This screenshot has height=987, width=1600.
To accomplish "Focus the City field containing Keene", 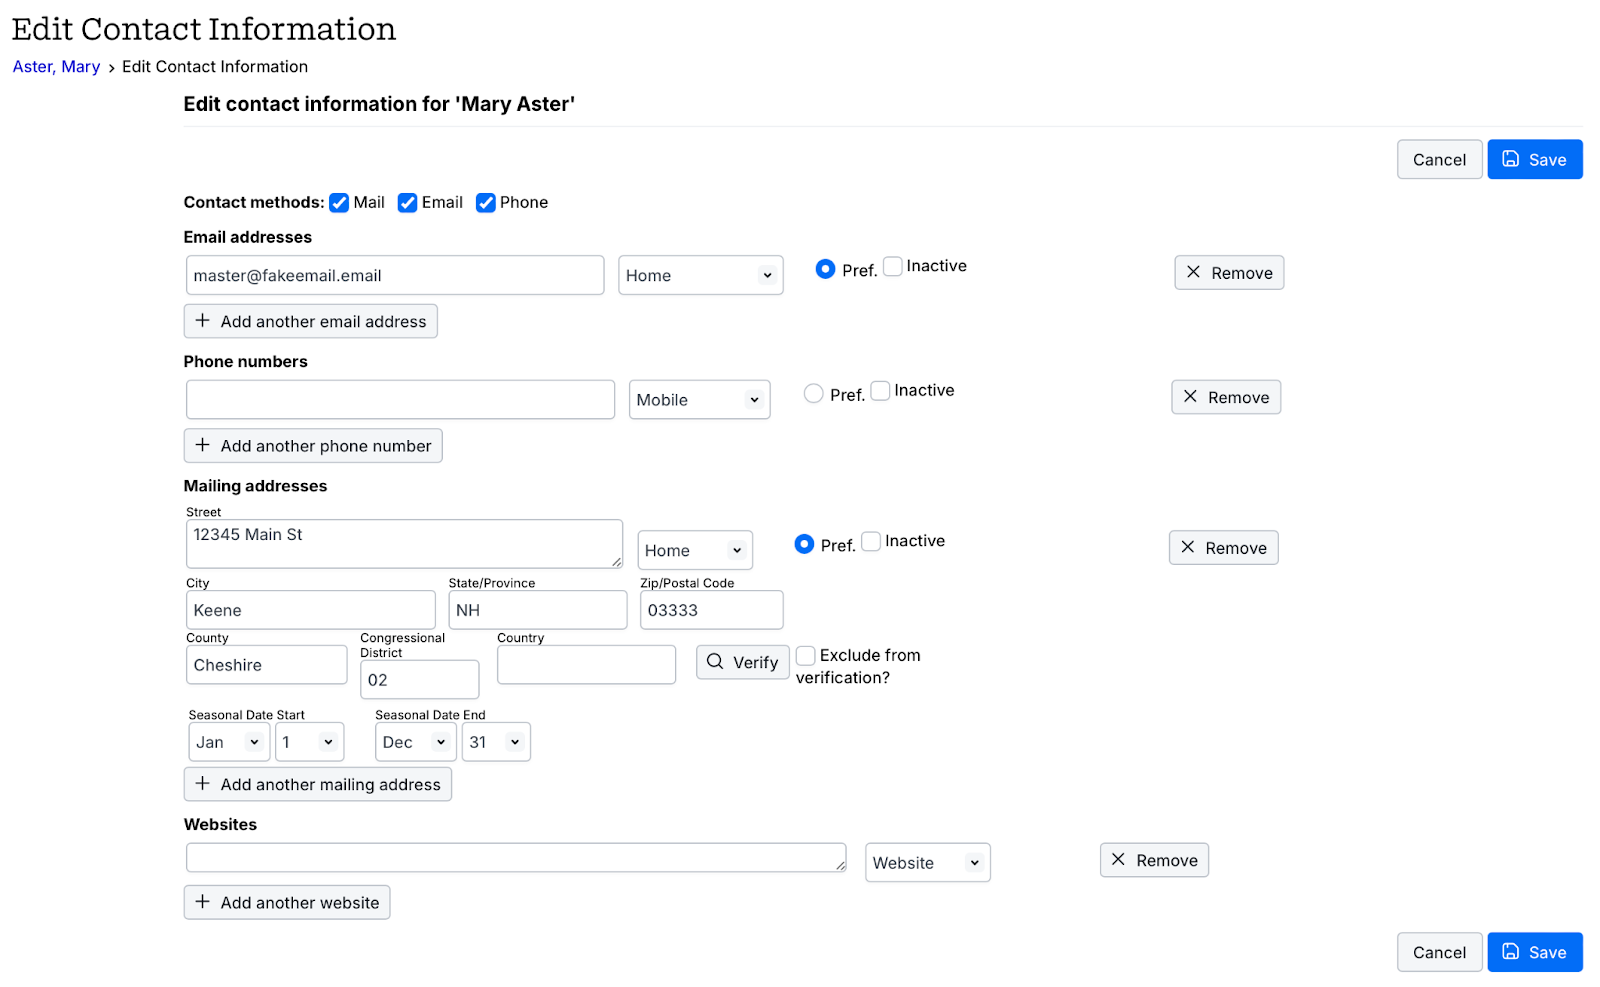I will (x=311, y=610).
